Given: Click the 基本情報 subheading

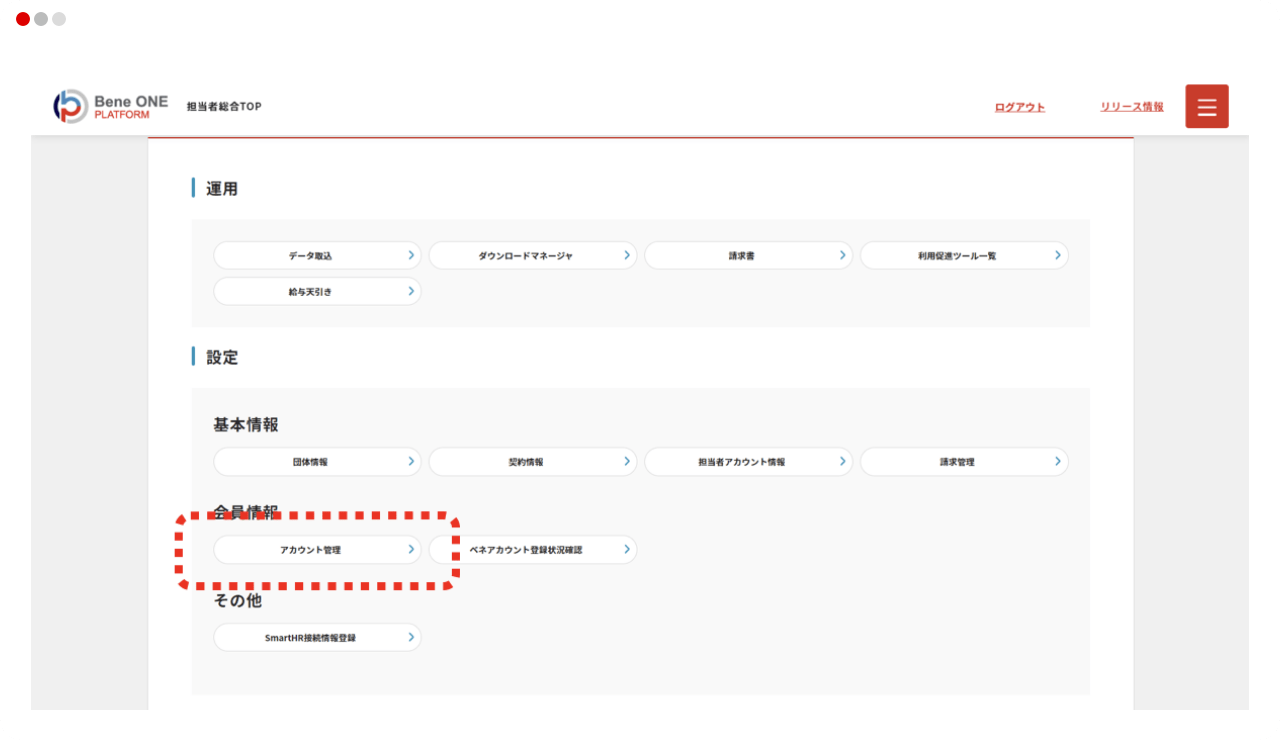Looking at the screenshot, I should click(x=246, y=425).
